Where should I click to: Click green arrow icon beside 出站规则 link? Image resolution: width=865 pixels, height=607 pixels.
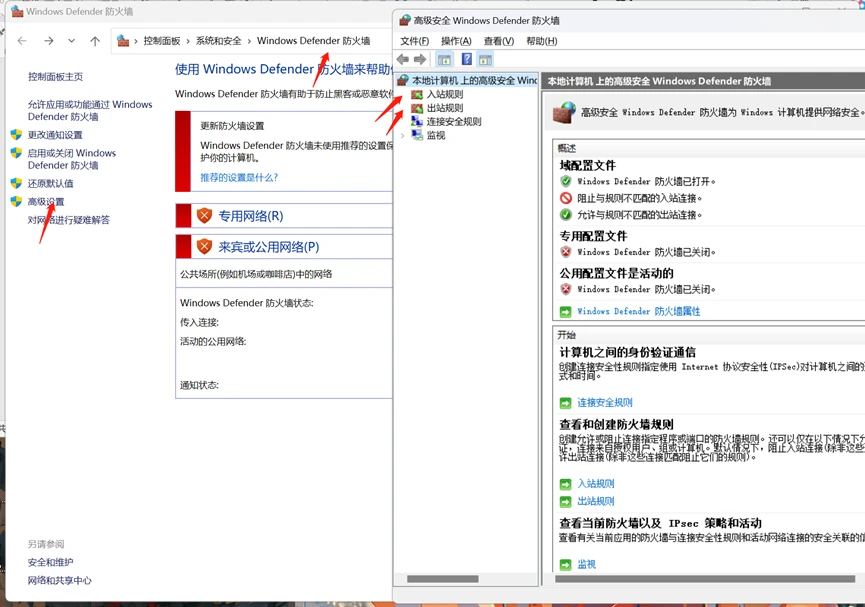pyautogui.click(x=565, y=502)
